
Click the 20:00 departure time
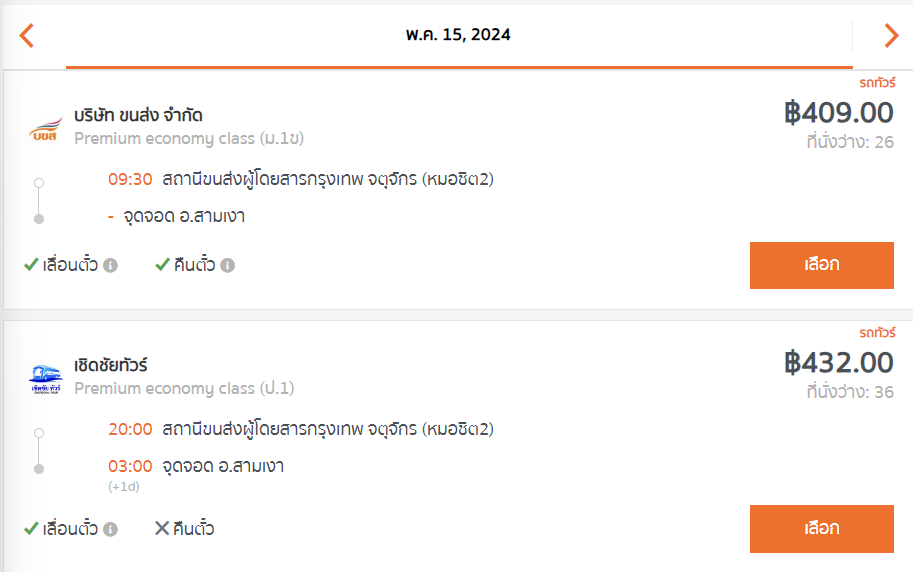[x=130, y=429]
